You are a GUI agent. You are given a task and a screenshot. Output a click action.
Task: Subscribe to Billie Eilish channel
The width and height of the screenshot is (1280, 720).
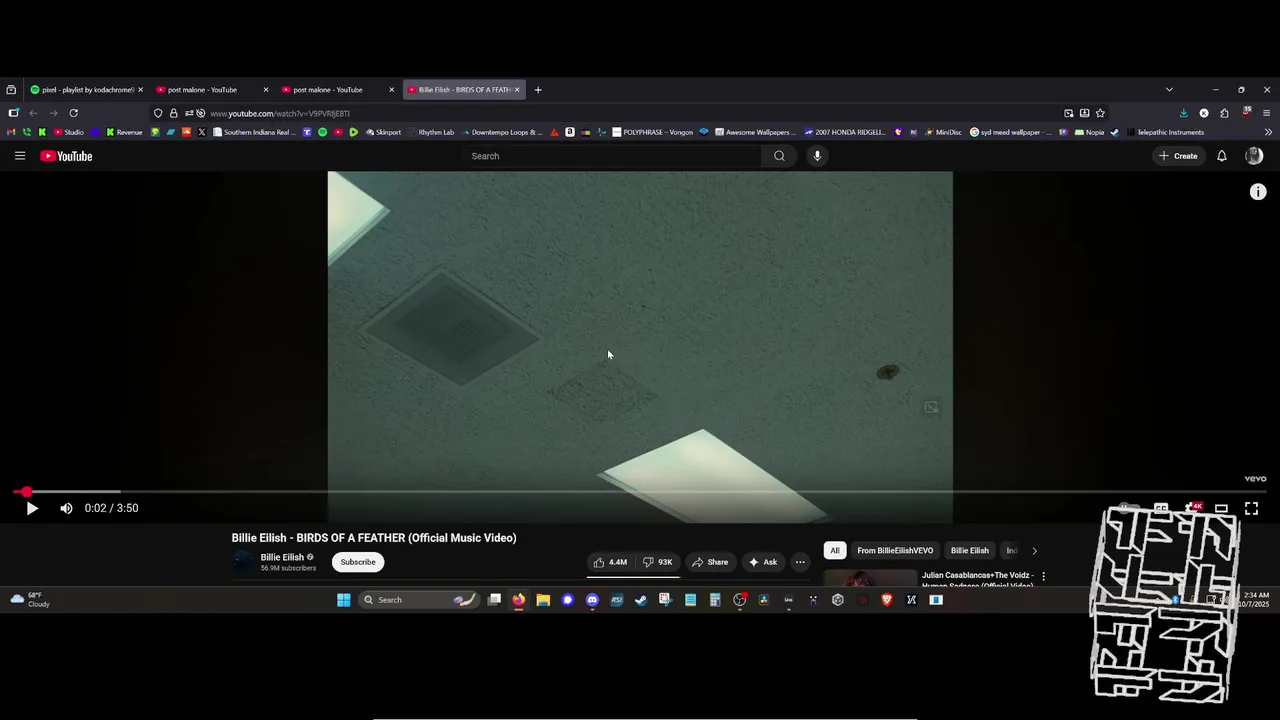tap(358, 562)
